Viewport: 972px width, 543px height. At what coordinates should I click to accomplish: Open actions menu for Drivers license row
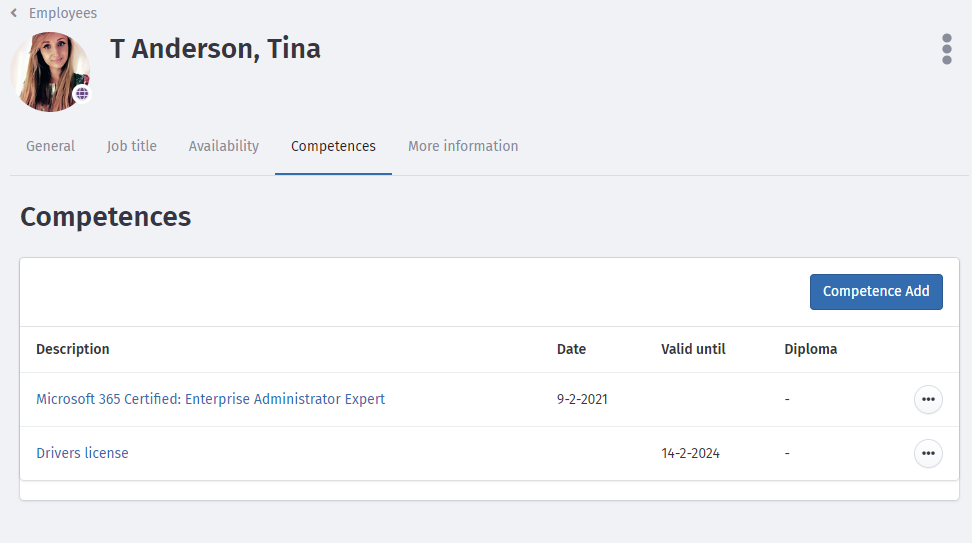coord(928,453)
